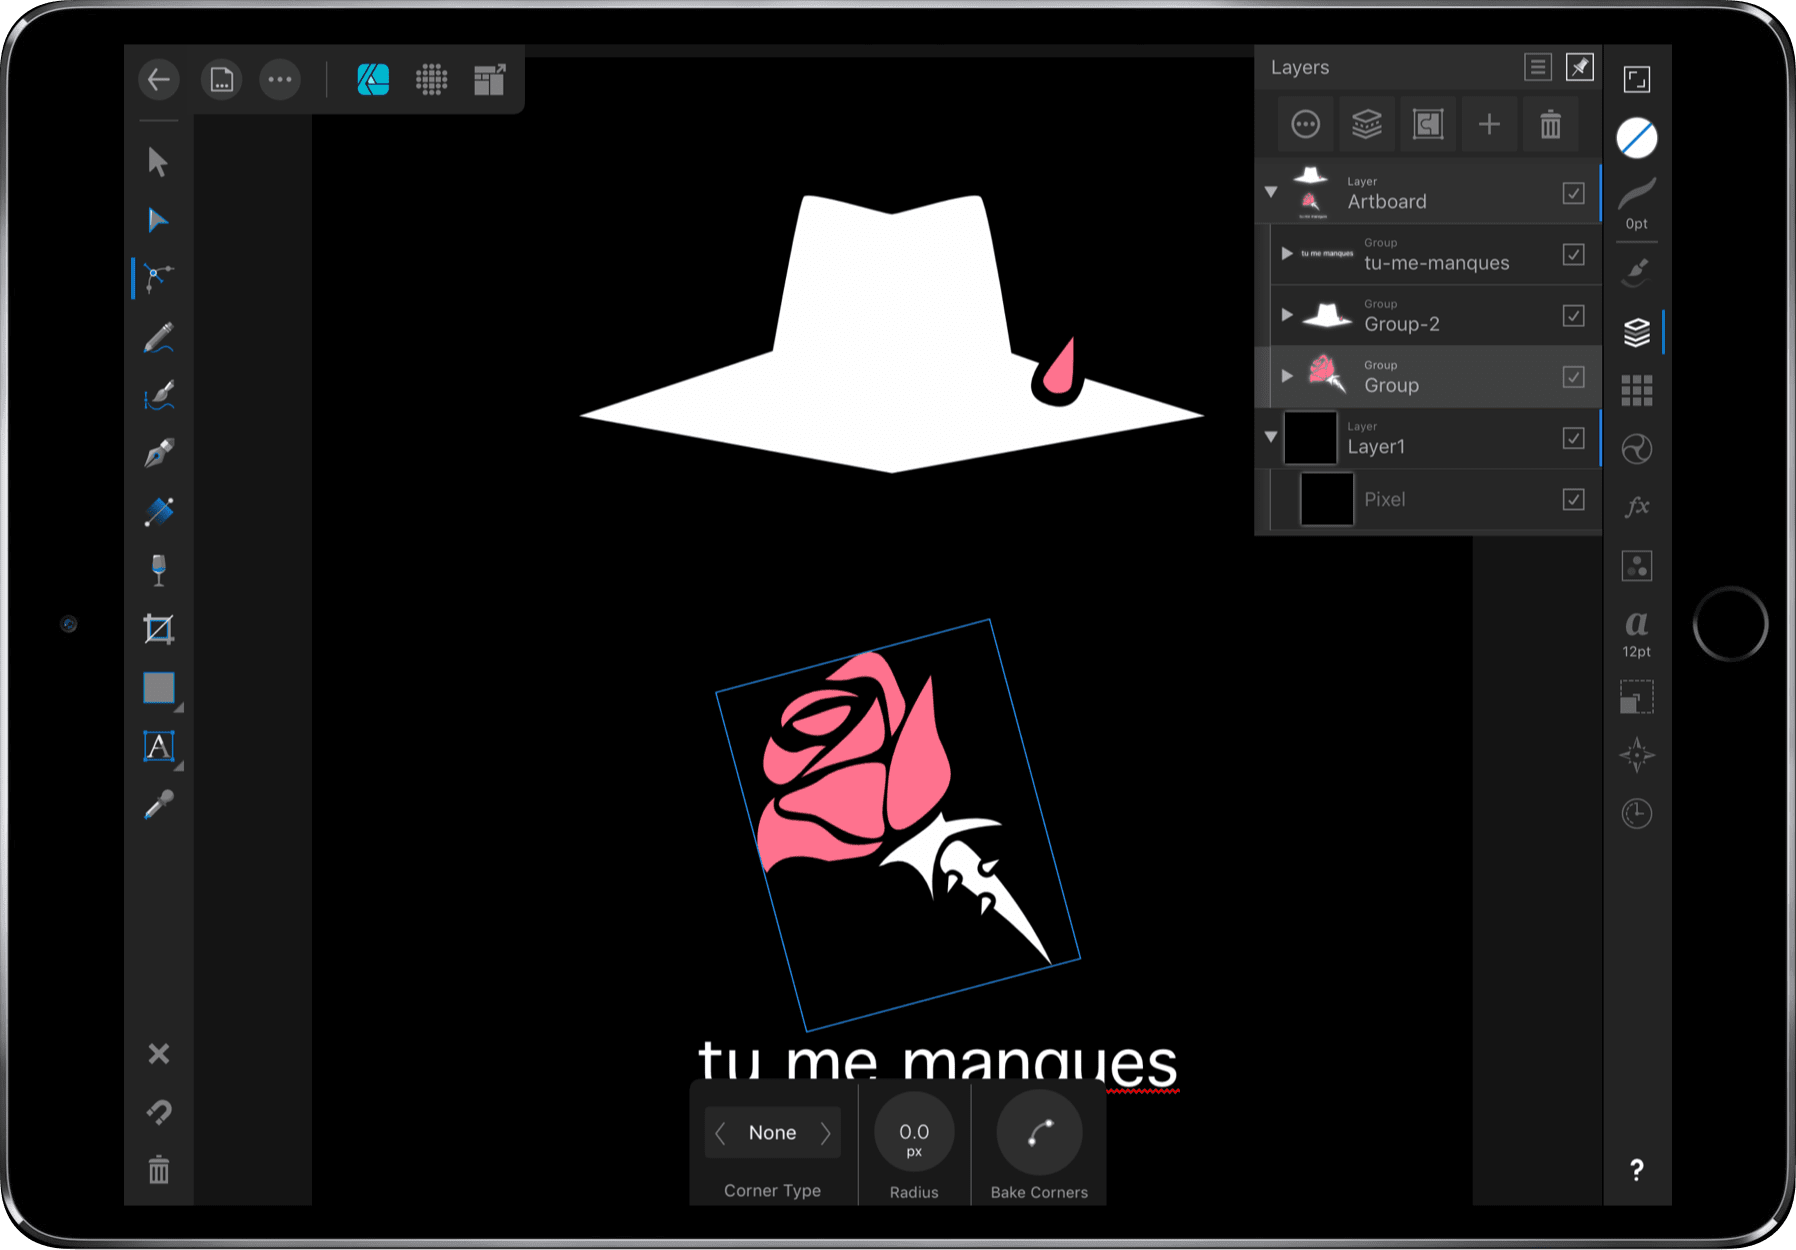Delete layer using Layers panel trash icon
Screen dimensions: 1796x1250
[1550, 125]
